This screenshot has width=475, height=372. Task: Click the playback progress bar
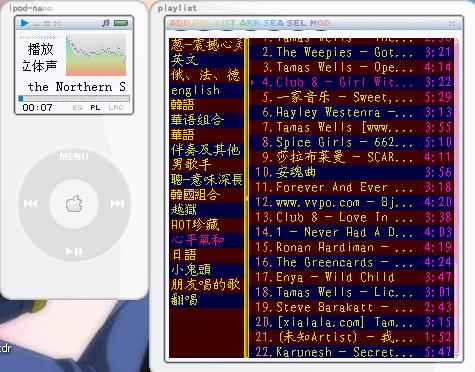pyautogui.click(x=74, y=98)
